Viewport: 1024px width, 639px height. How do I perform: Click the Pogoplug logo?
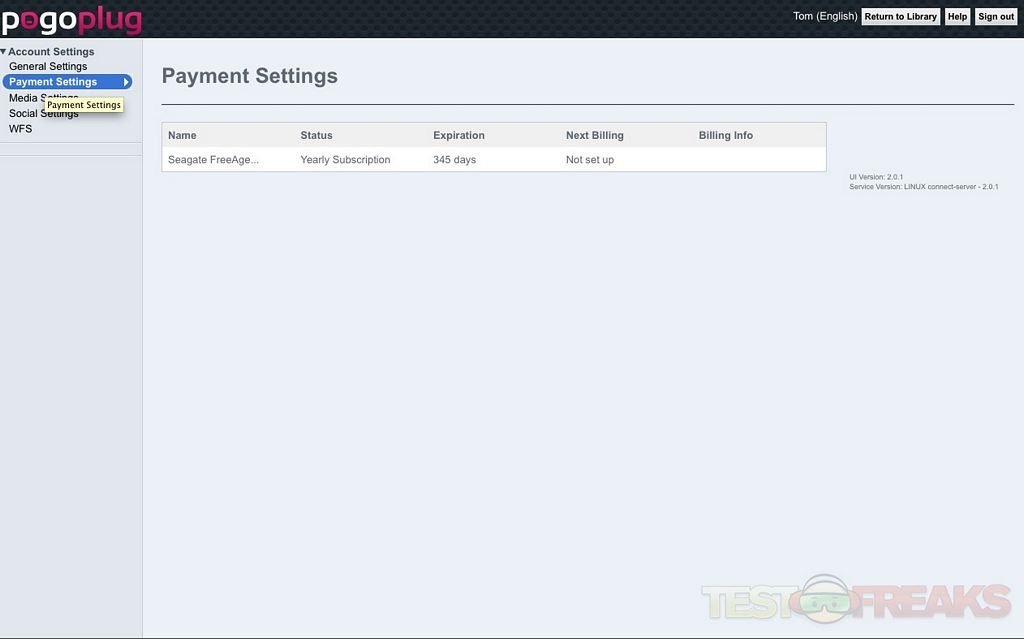[x=71, y=19]
